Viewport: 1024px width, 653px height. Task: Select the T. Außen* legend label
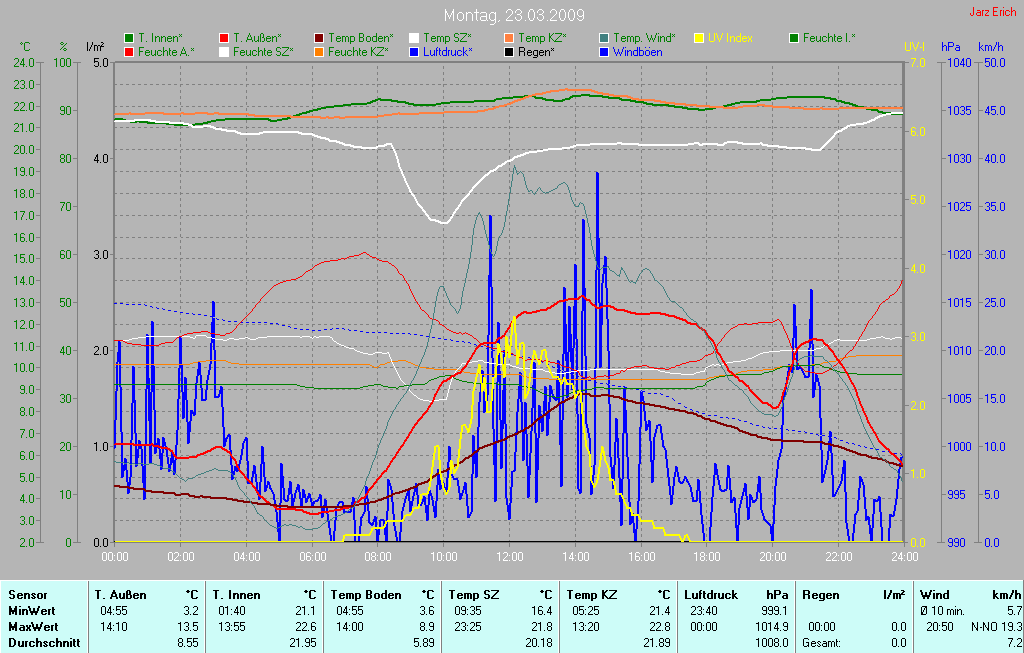(257, 39)
